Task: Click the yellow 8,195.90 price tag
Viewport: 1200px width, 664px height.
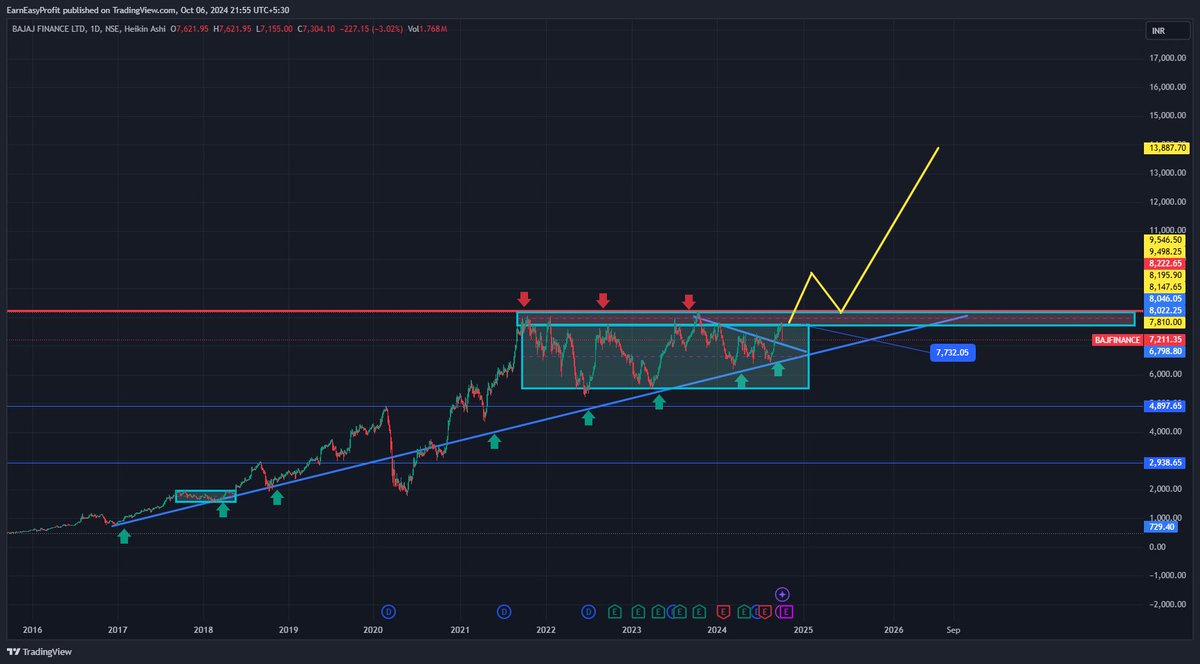Action: 1165,275
